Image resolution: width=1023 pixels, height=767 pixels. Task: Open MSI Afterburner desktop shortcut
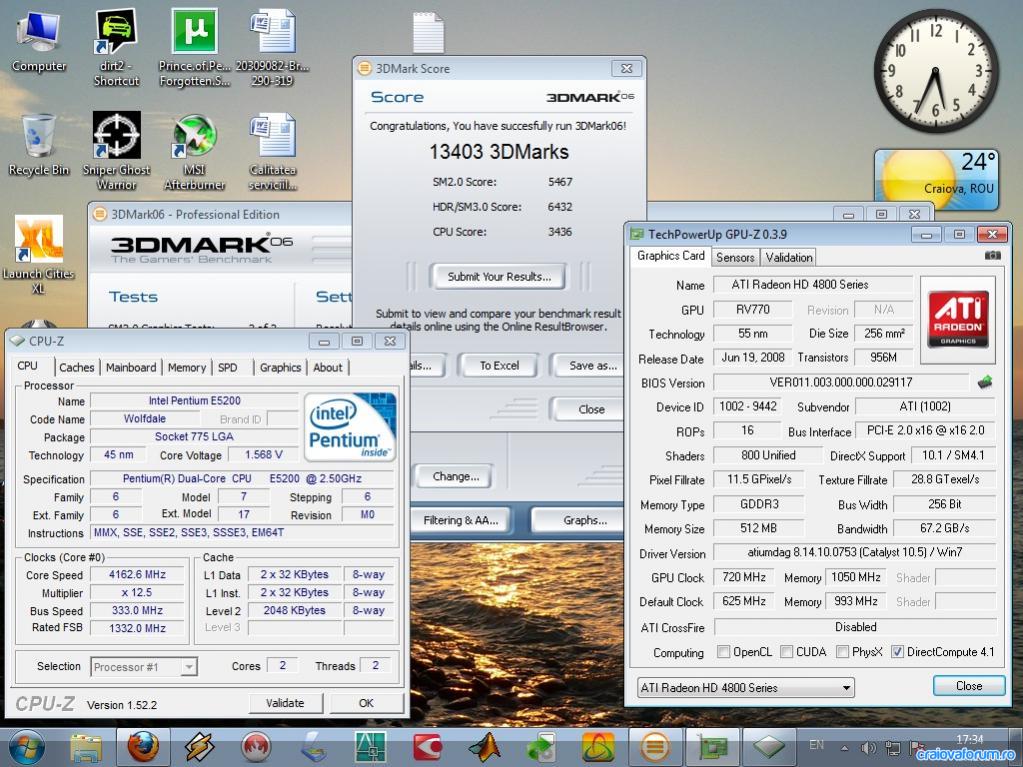point(194,151)
